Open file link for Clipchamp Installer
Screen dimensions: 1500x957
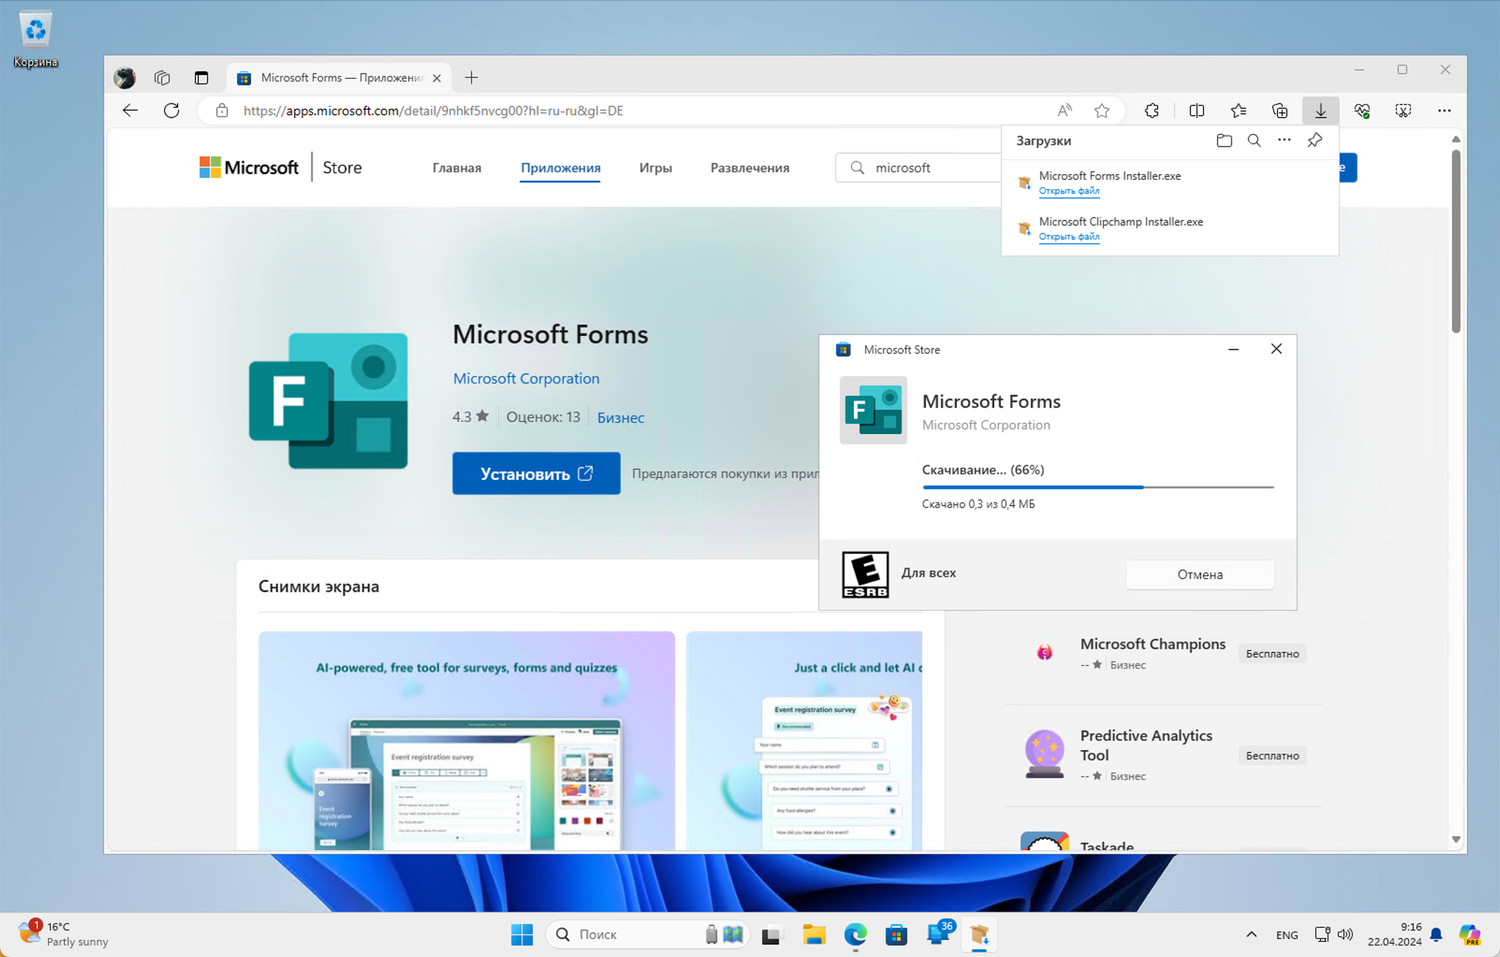1069,237
